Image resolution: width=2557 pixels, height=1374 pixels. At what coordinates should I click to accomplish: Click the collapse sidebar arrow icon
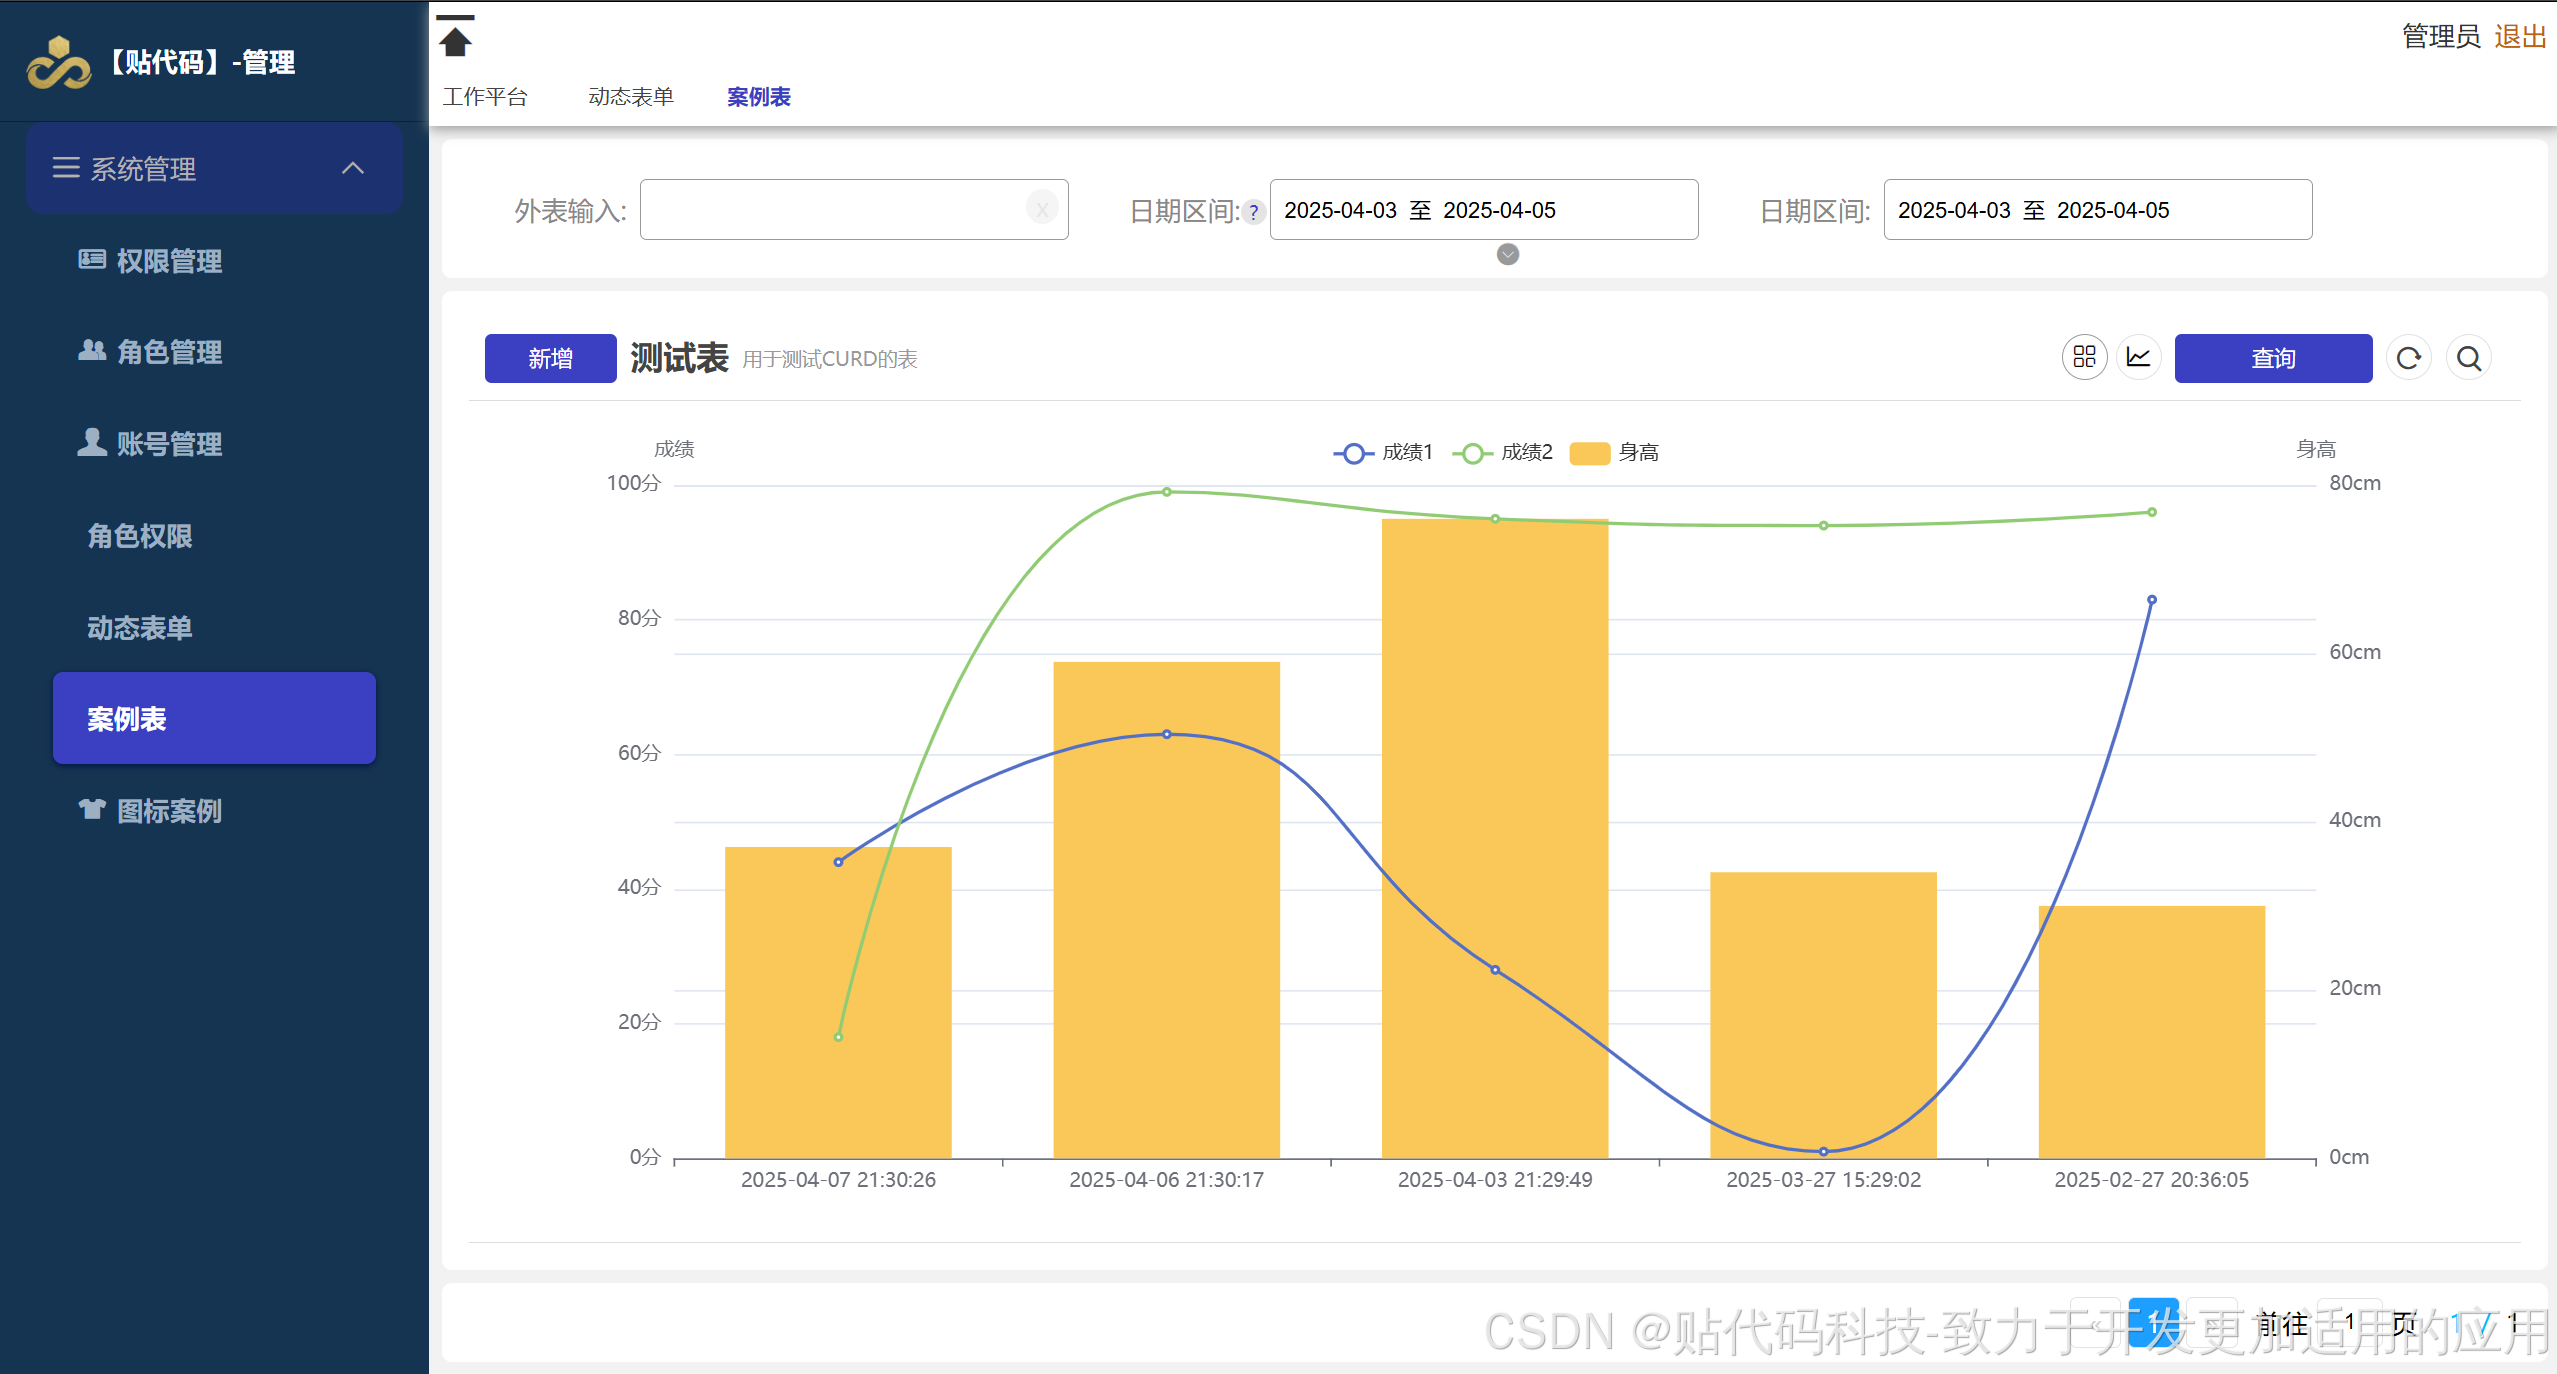[455, 37]
